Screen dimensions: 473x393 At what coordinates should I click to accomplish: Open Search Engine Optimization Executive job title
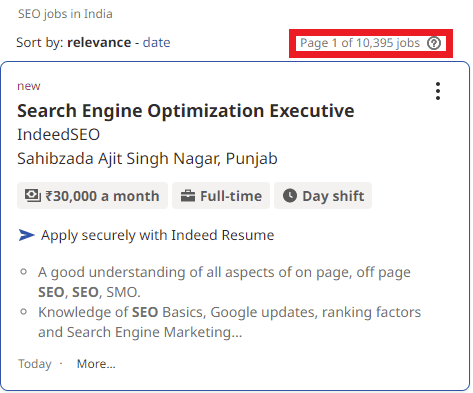click(186, 110)
